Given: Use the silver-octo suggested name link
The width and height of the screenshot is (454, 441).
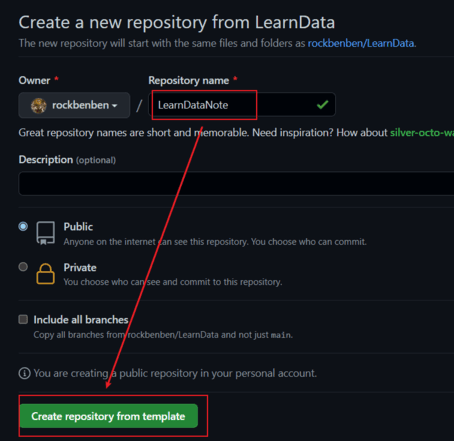Looking at the screenshot, I should pos(422,133).
